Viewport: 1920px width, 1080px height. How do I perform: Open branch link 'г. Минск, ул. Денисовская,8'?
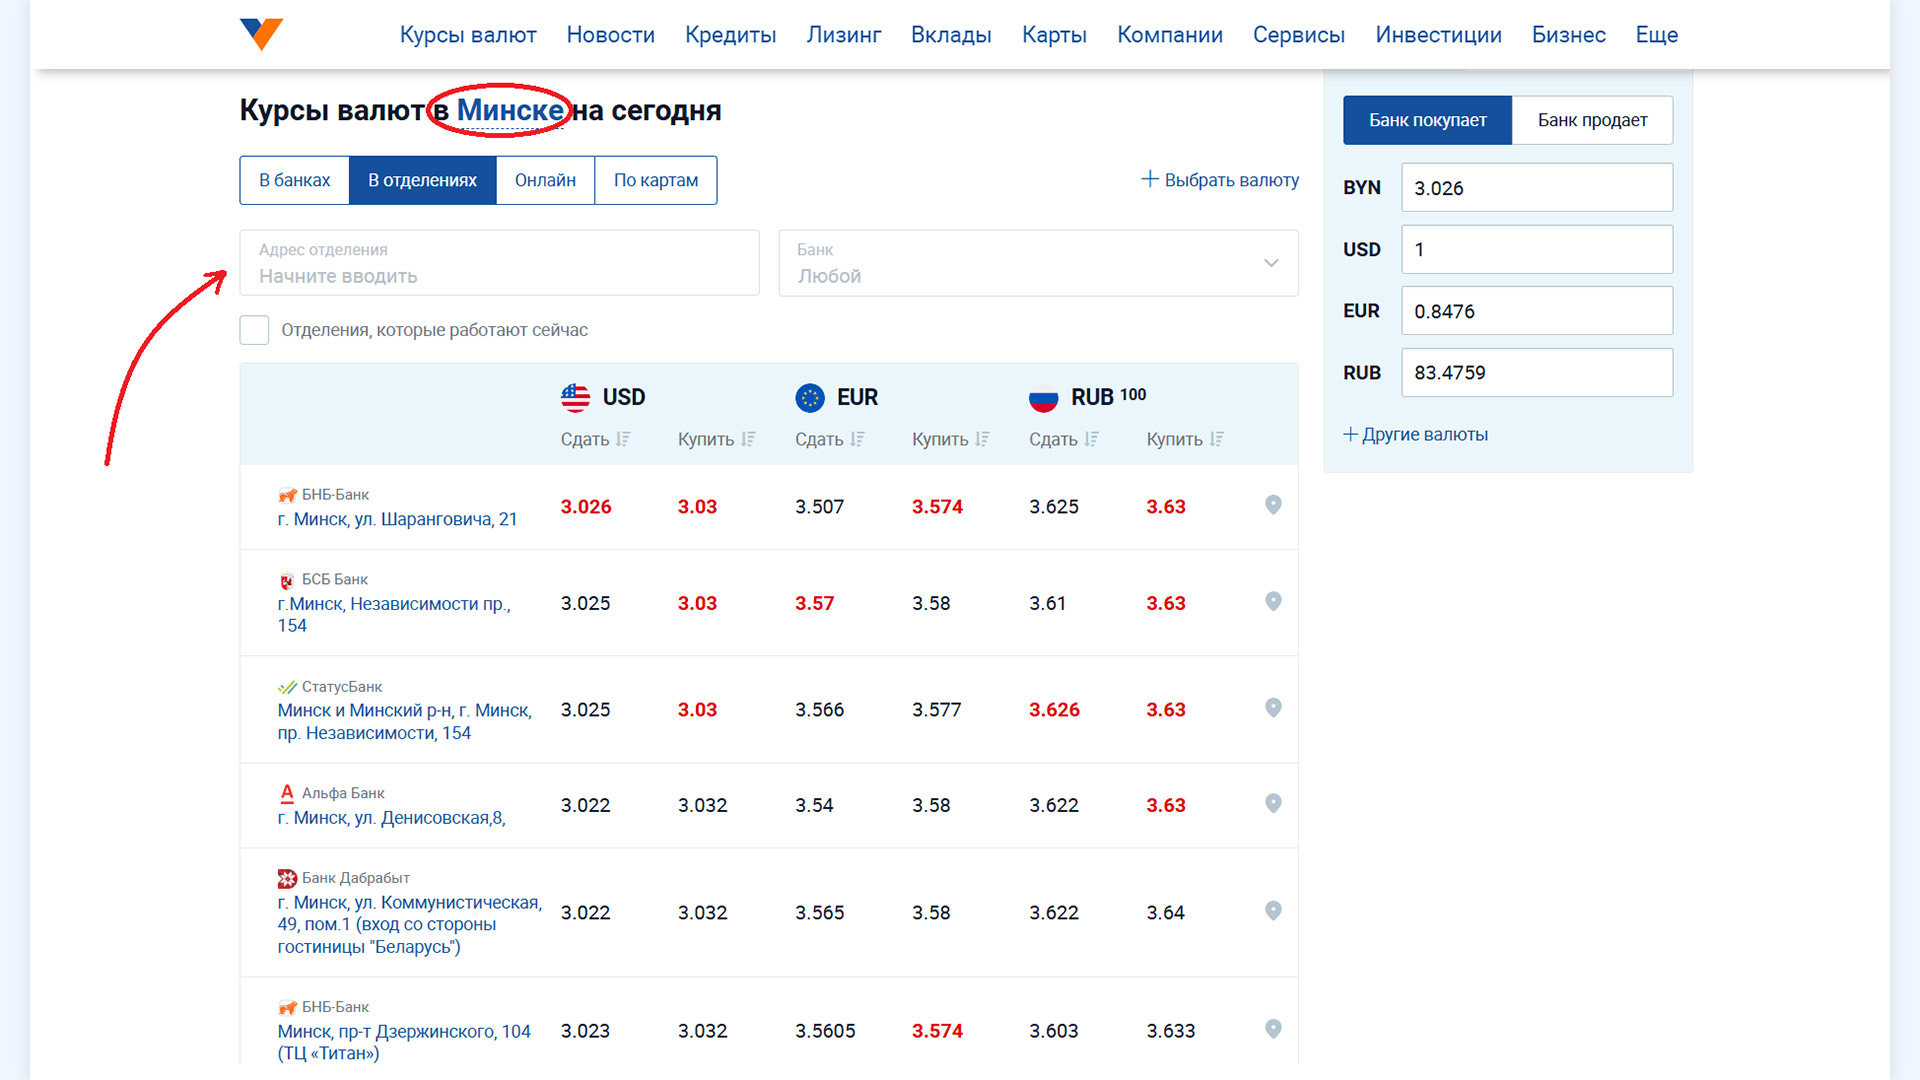[391, 818]
